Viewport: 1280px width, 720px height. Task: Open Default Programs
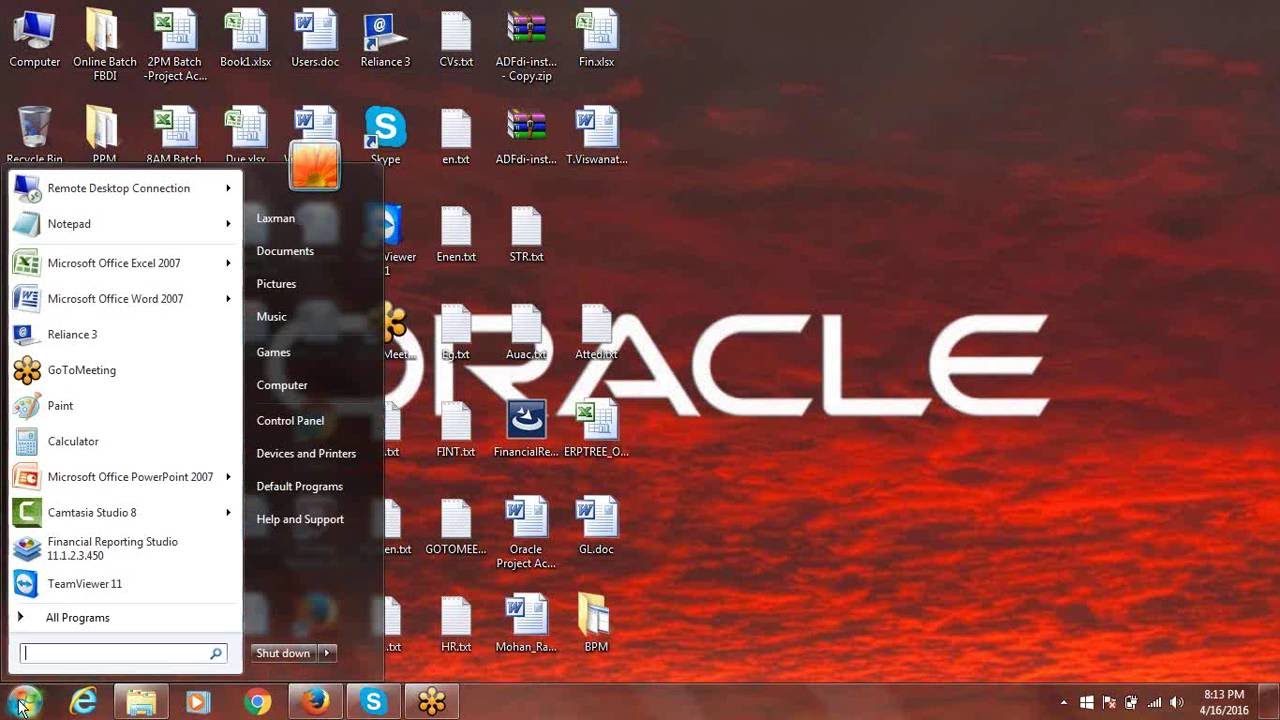coord(299,486)
